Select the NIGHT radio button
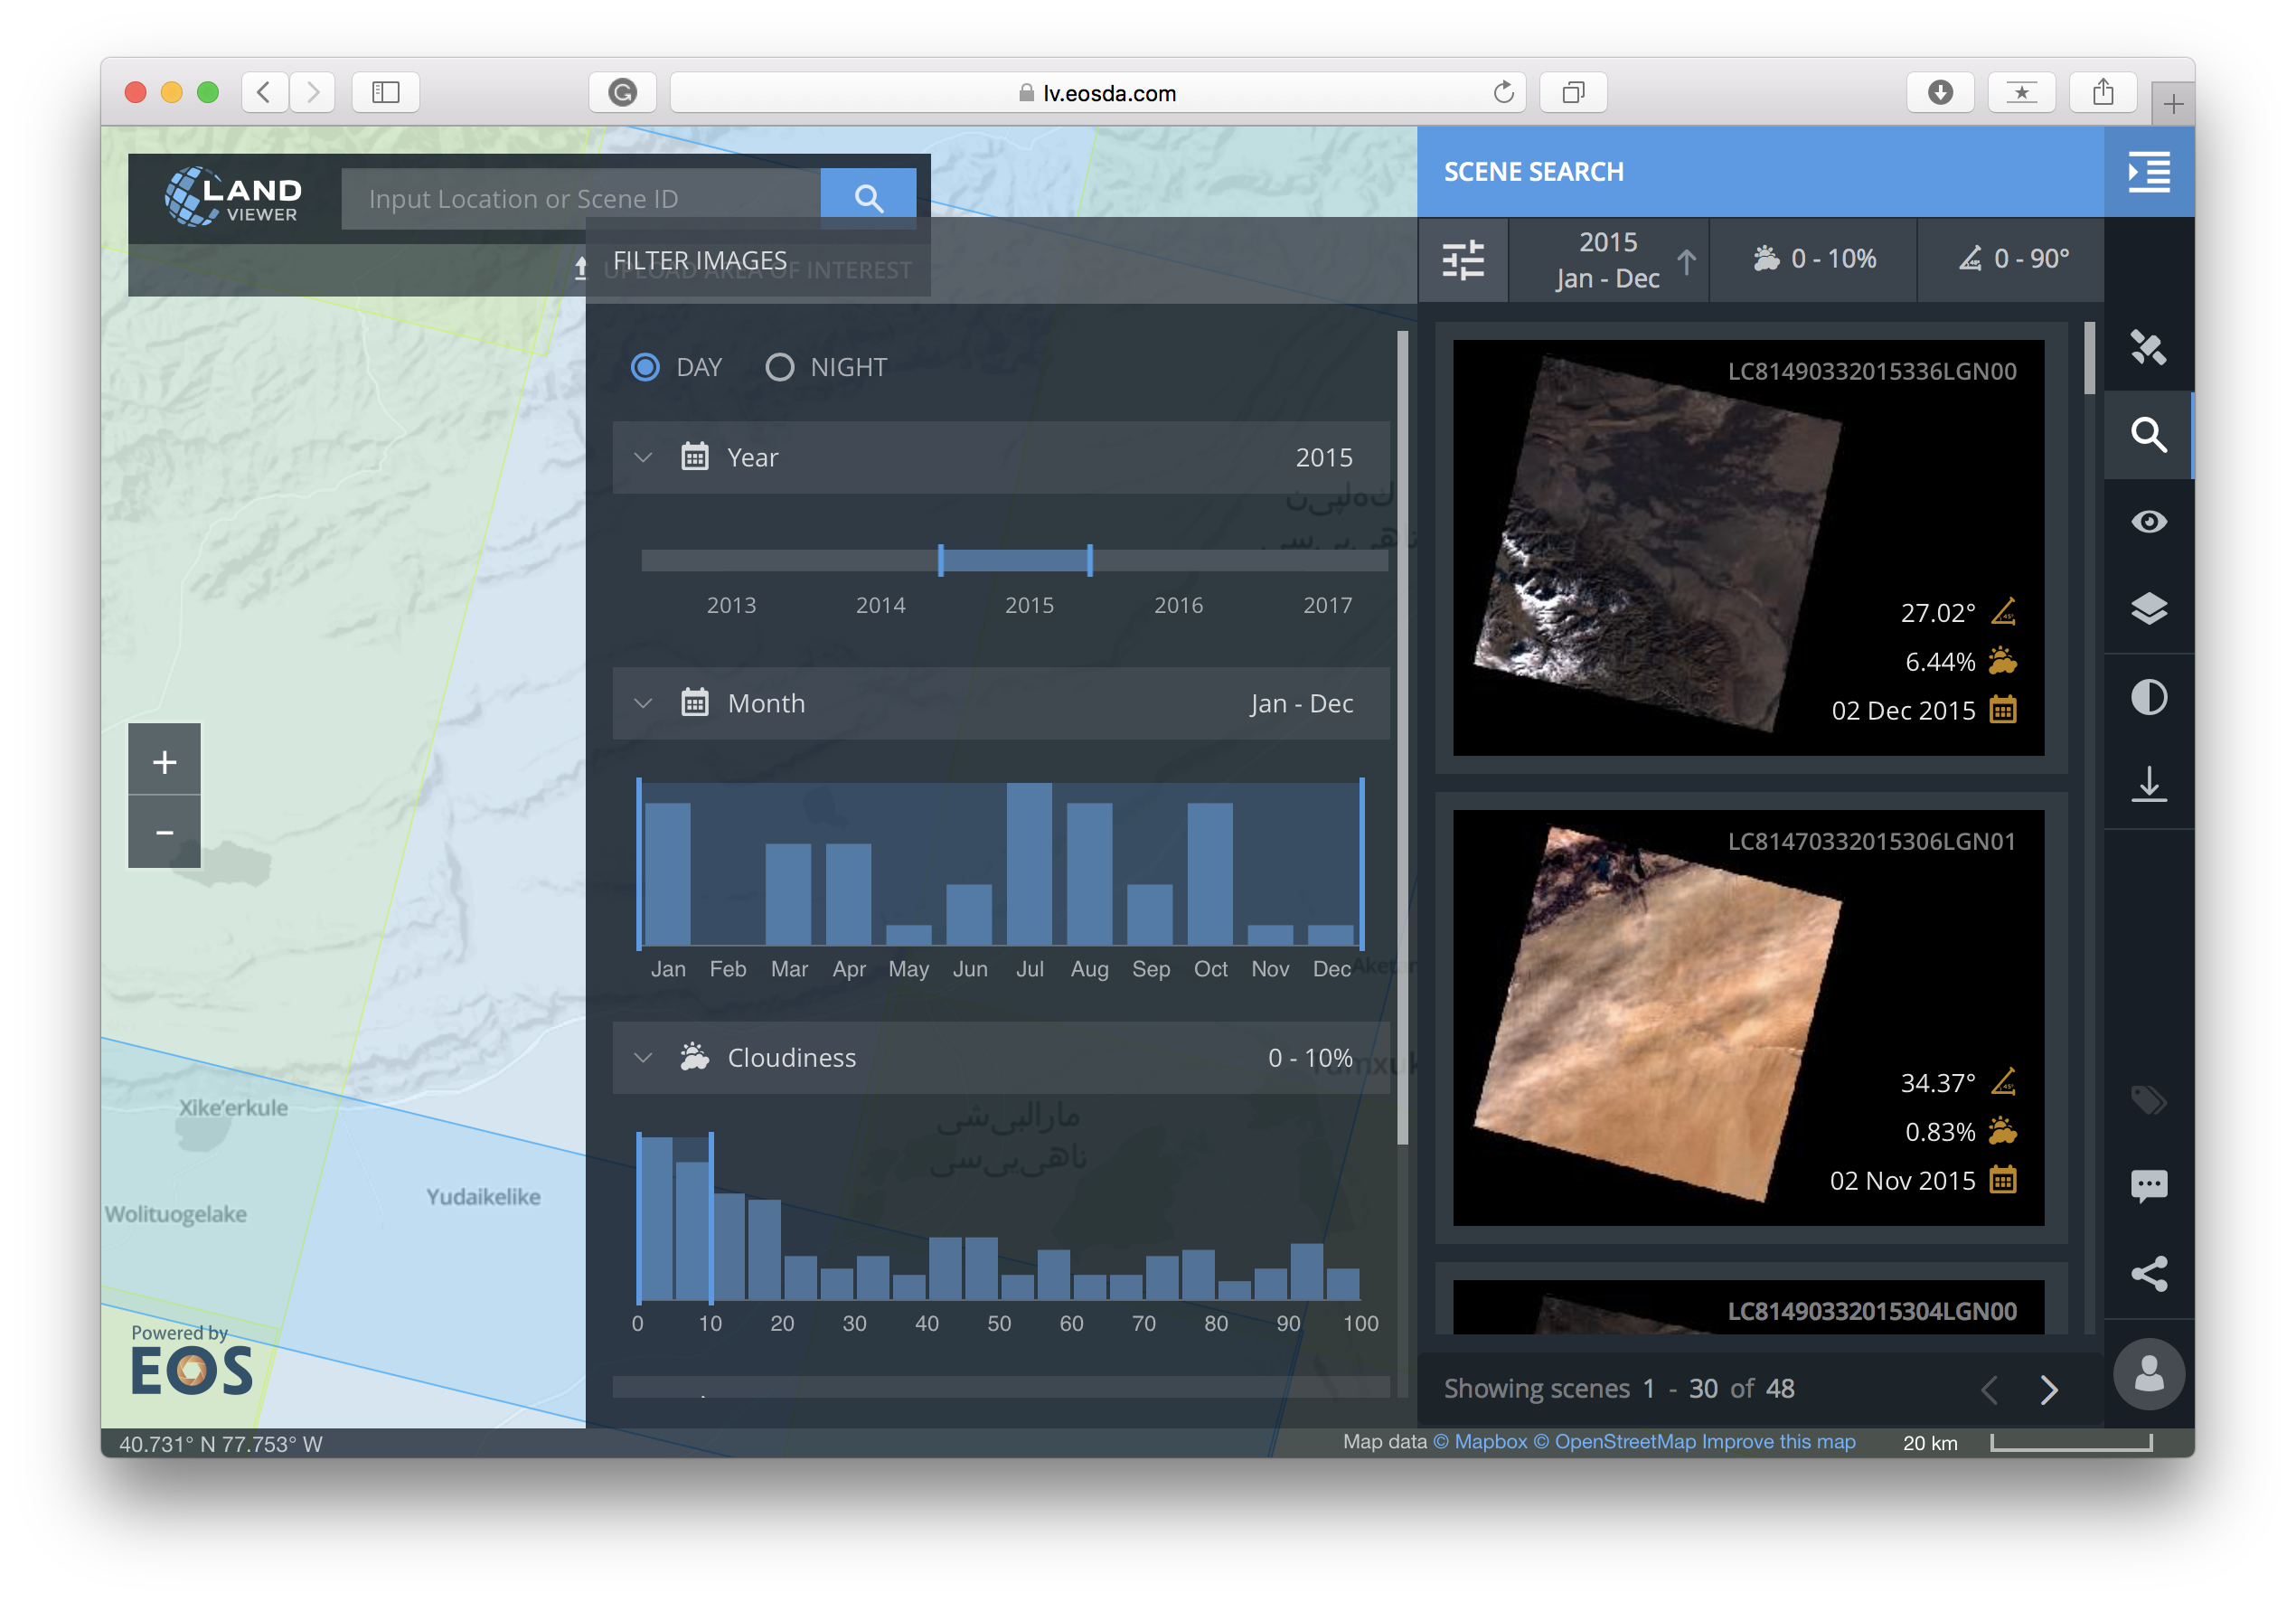Screen dimensions: 2296x1602 pos(779,367)
